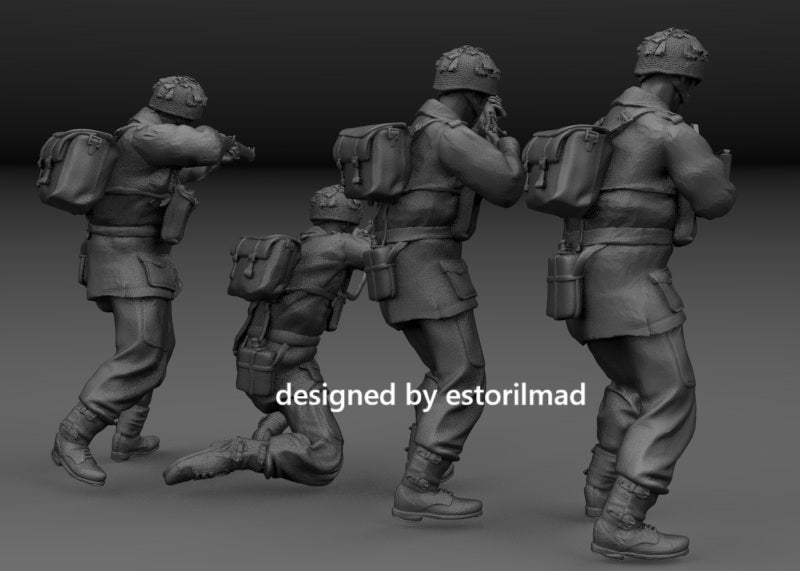Click the leftmost soldier's raised rear boot
Screen dimensions: 800x571
click(x=78, y=445)
